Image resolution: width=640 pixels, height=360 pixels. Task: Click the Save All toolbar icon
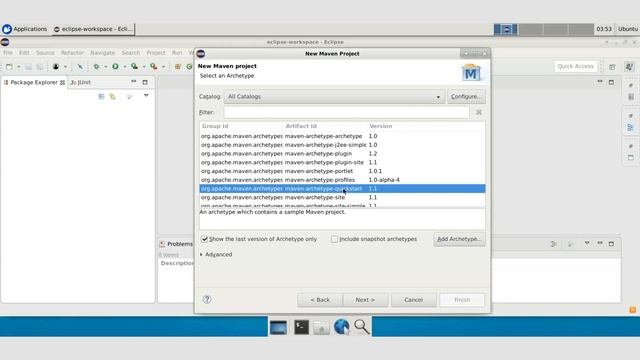click(x=40, y=67)
